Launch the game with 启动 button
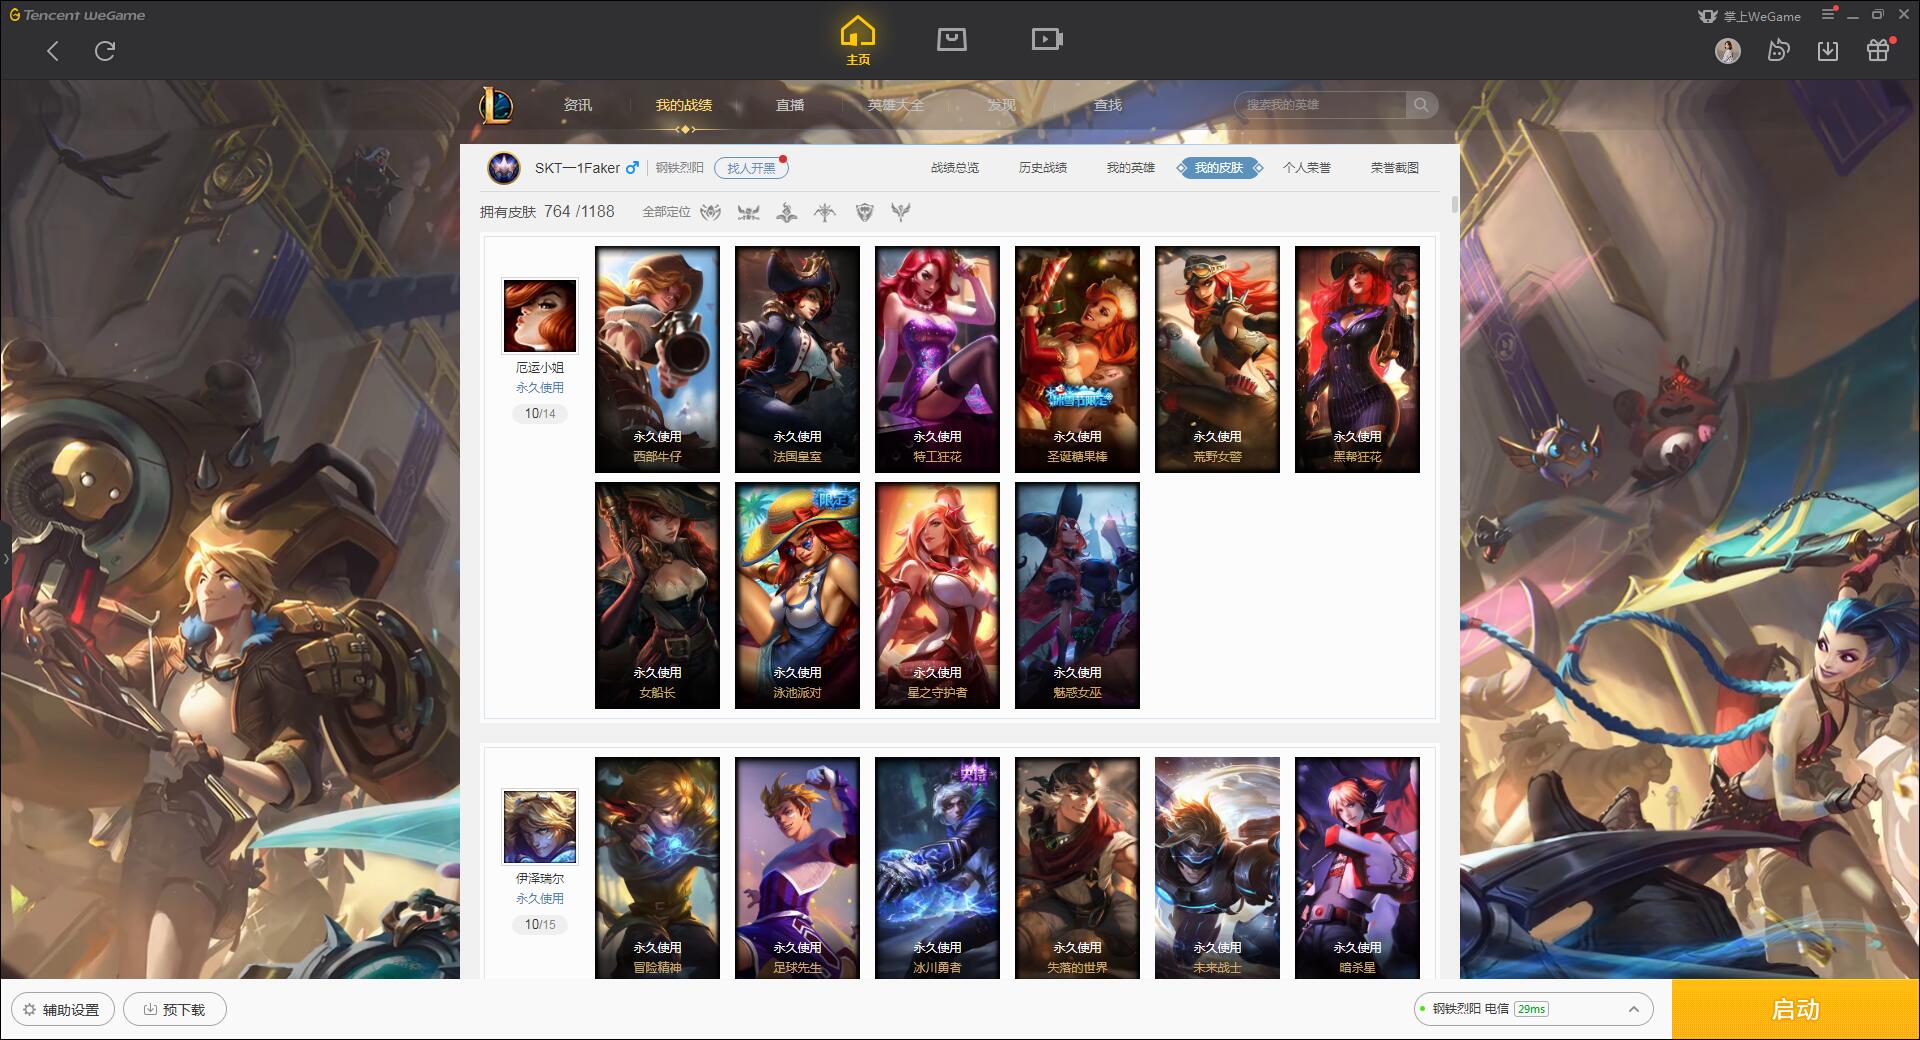This screenshot has width=1920, height=1040. coord(1795,1009)
